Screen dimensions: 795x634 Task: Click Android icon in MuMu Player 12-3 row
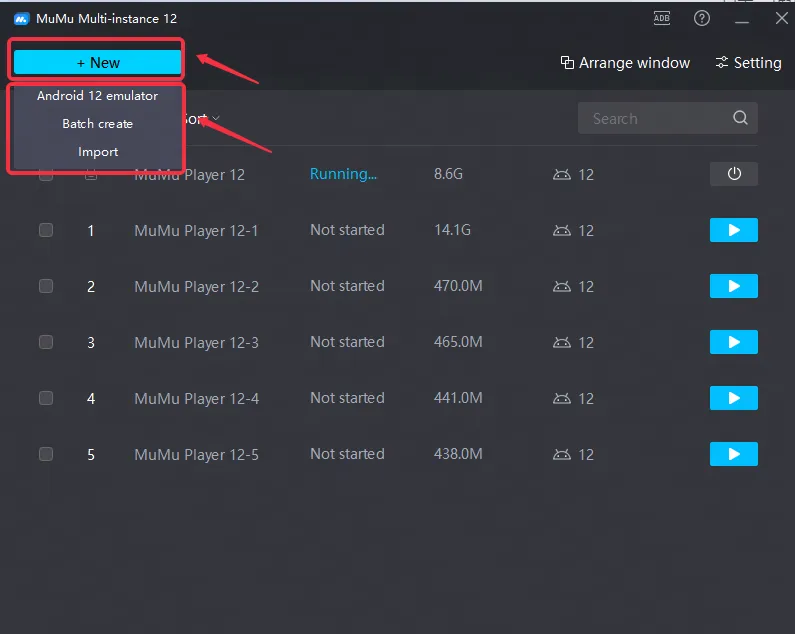point(562,342)
